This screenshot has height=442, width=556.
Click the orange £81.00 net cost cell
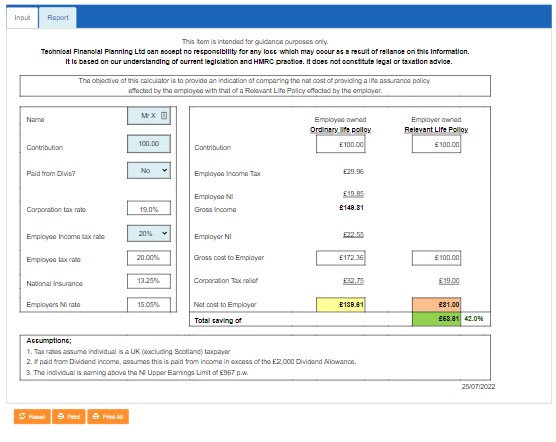point(437,304)
